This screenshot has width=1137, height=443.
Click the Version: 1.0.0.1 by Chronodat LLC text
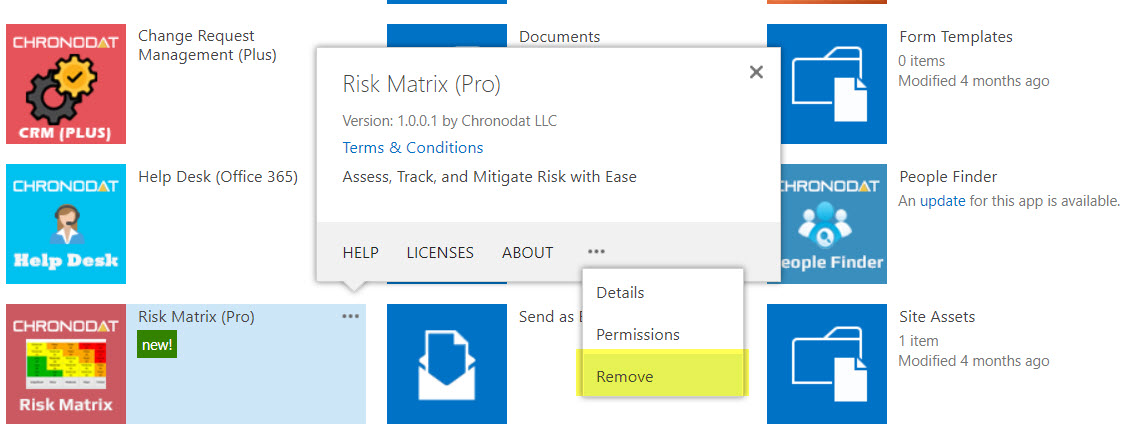coord(450,121)
